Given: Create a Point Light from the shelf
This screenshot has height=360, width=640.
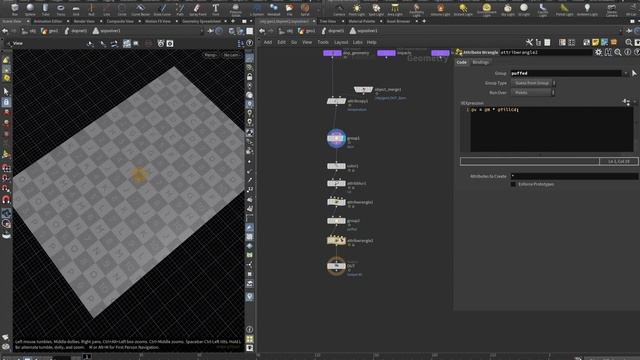Looking at the screenshot, I should click(357, 9).
